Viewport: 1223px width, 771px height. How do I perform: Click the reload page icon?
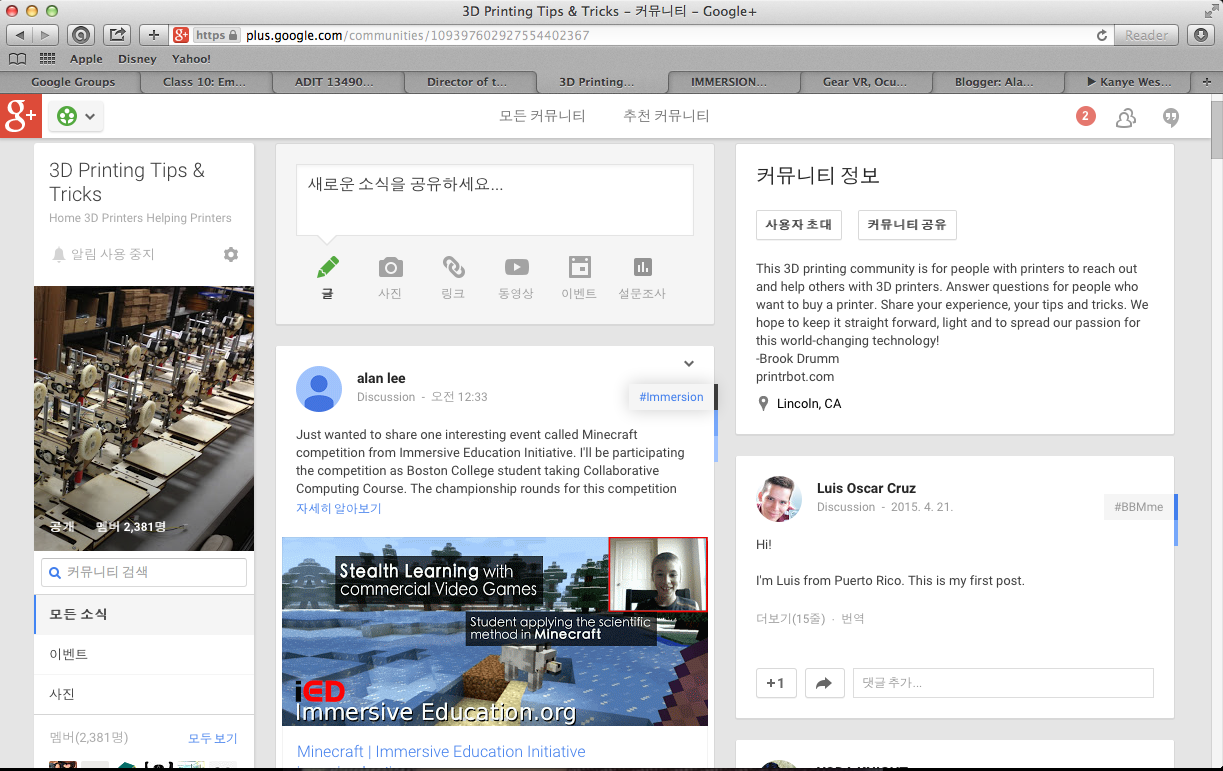(x=1102, y=35)
